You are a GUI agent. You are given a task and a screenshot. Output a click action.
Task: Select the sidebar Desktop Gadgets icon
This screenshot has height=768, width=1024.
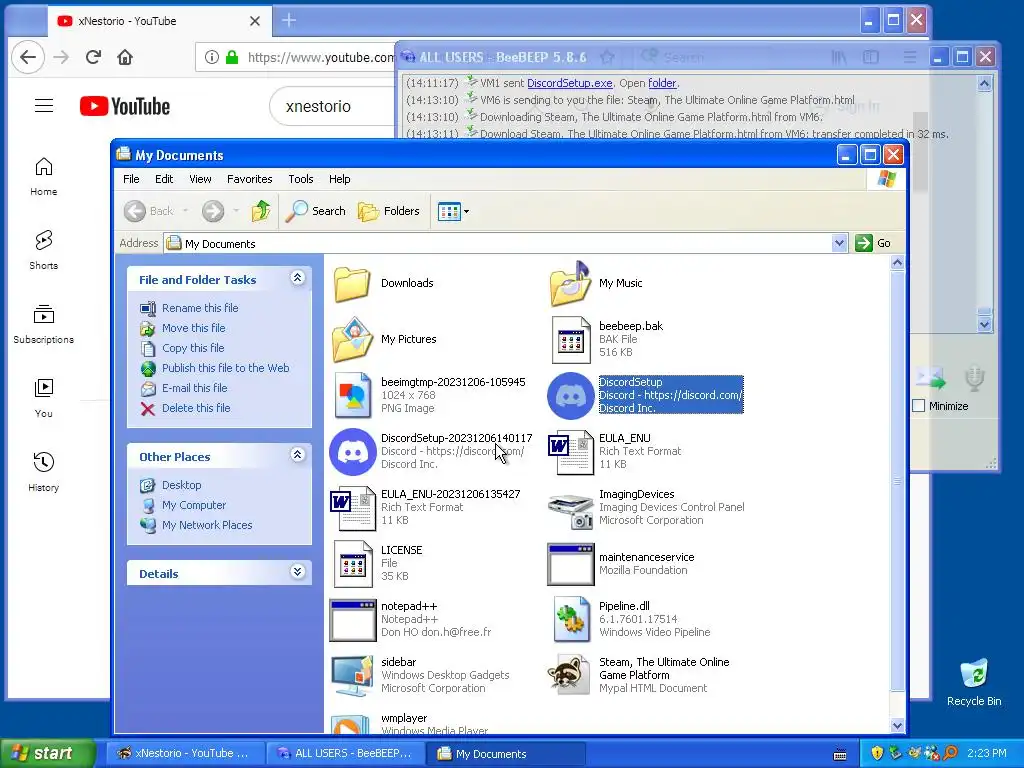pos(353,676)
